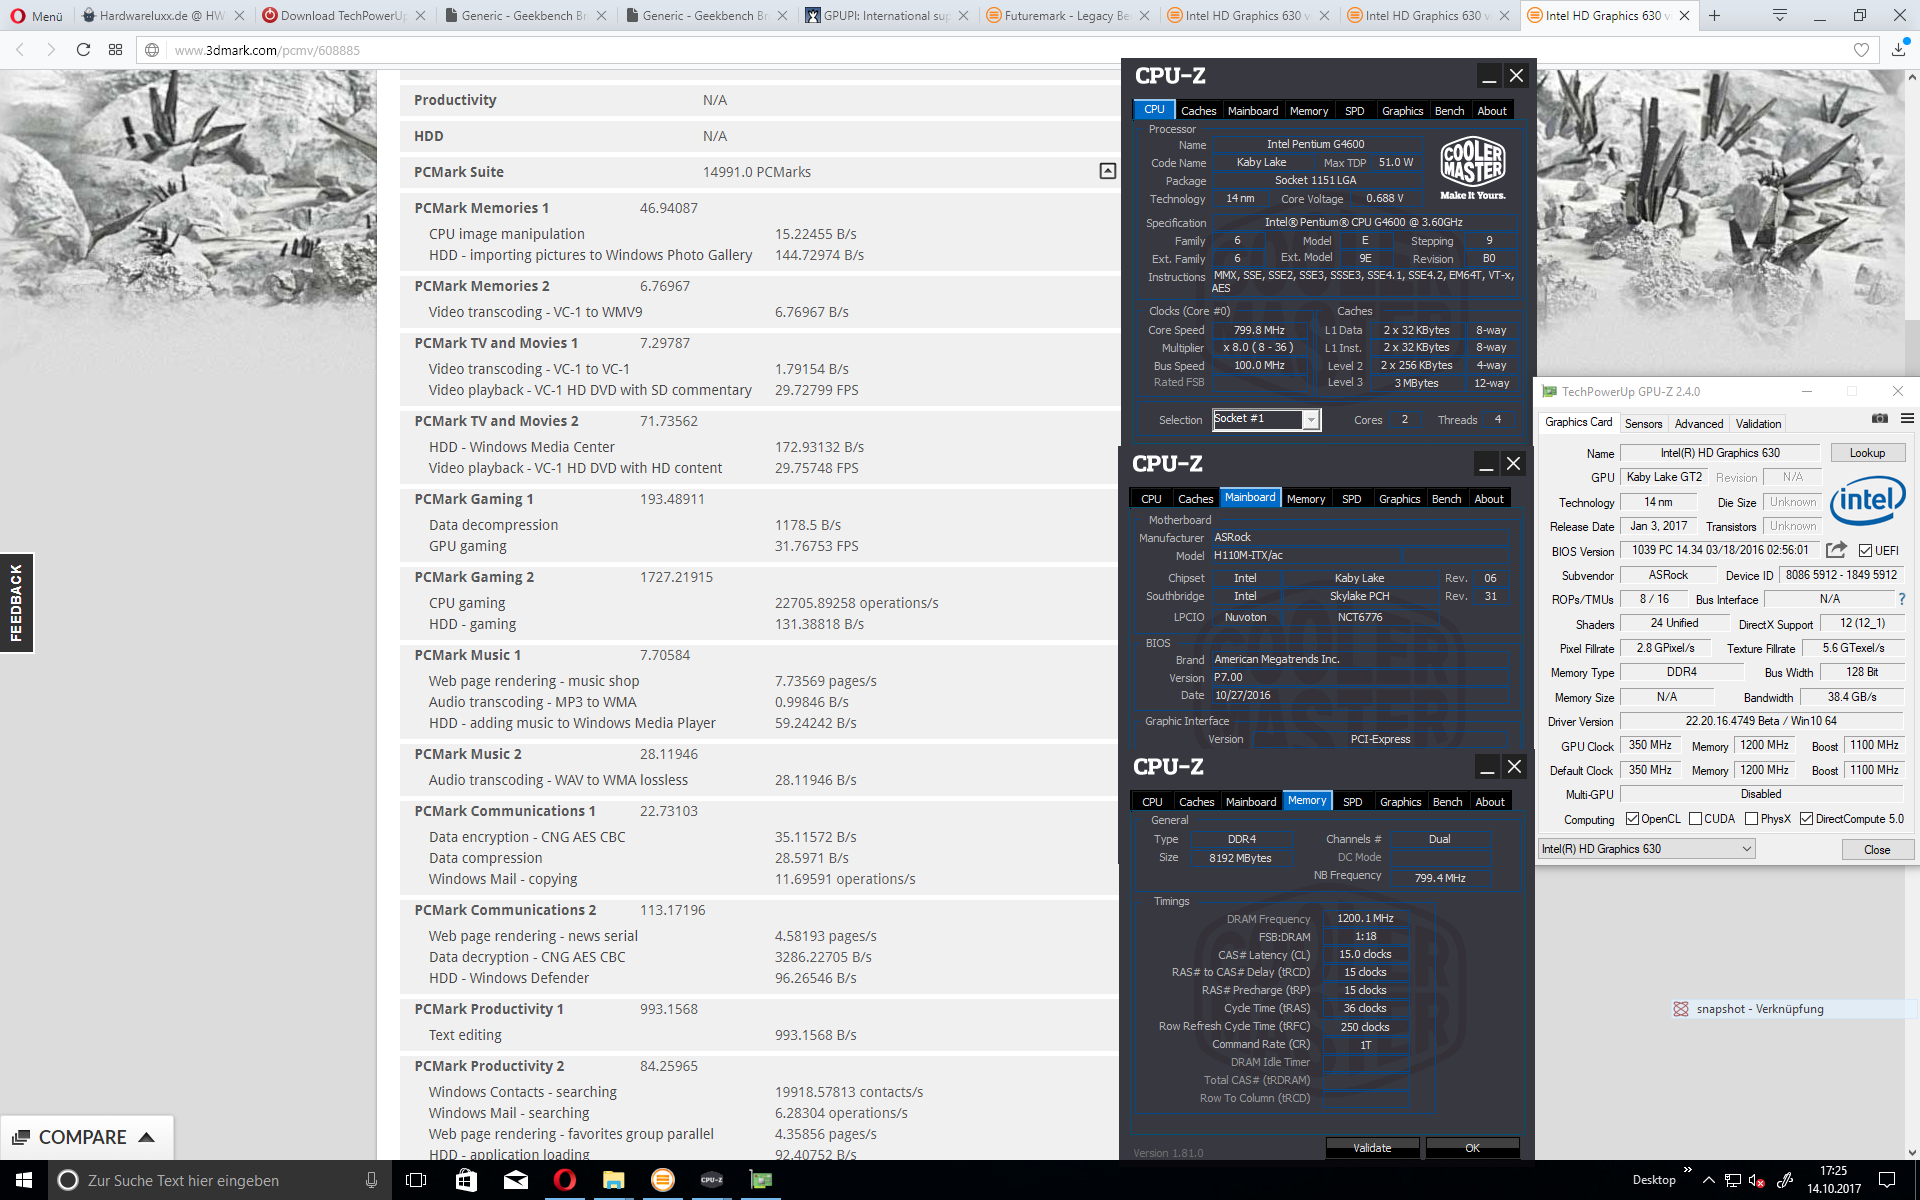The height and width of the screenshot is (1200, 1920).
Task: Click About tab in top CPU-Z window
Action: 1492,111
